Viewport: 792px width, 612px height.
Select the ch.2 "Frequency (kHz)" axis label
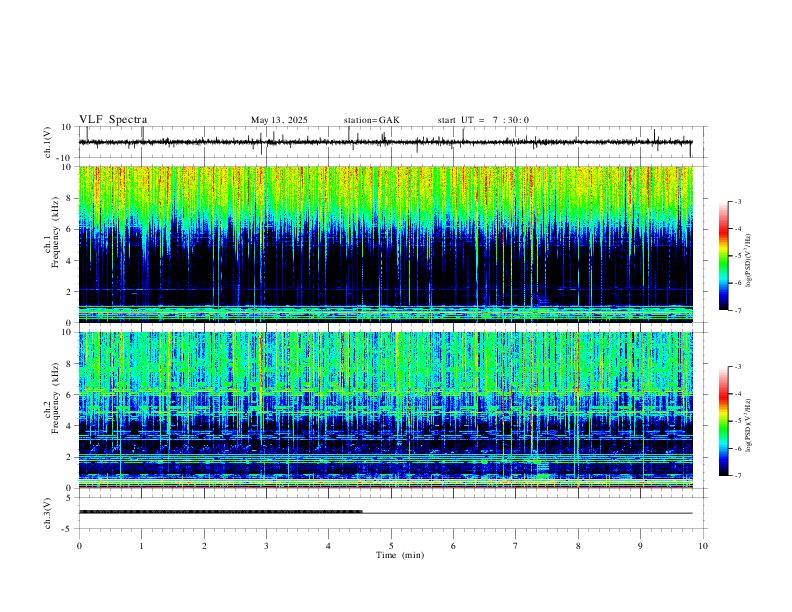(x=56, y=398)
